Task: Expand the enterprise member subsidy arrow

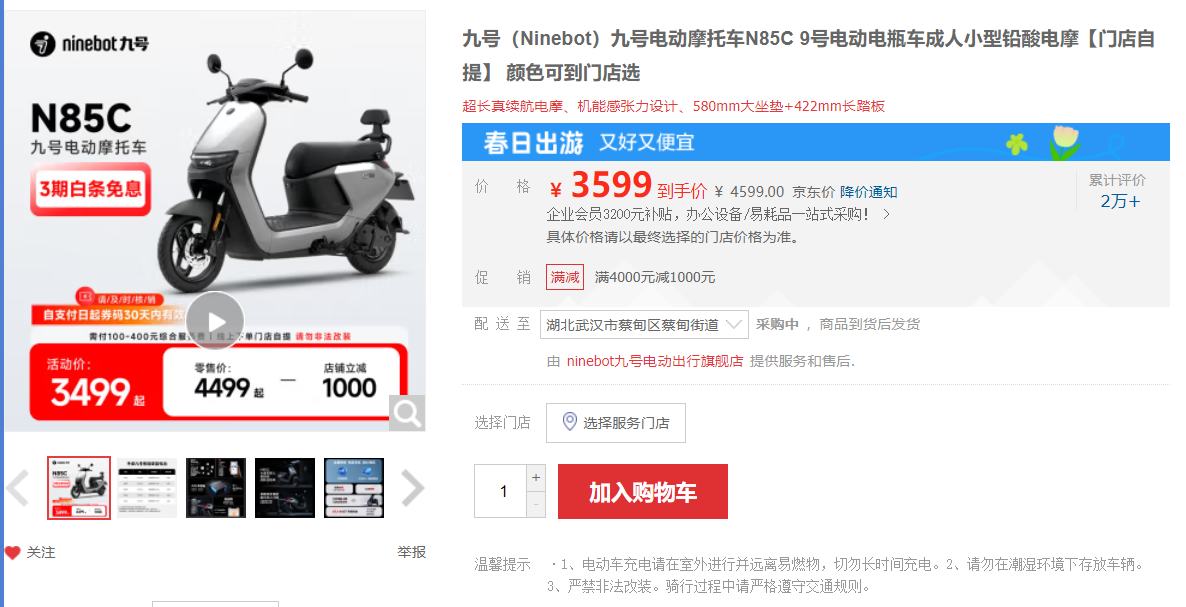Action: (886, 215)
